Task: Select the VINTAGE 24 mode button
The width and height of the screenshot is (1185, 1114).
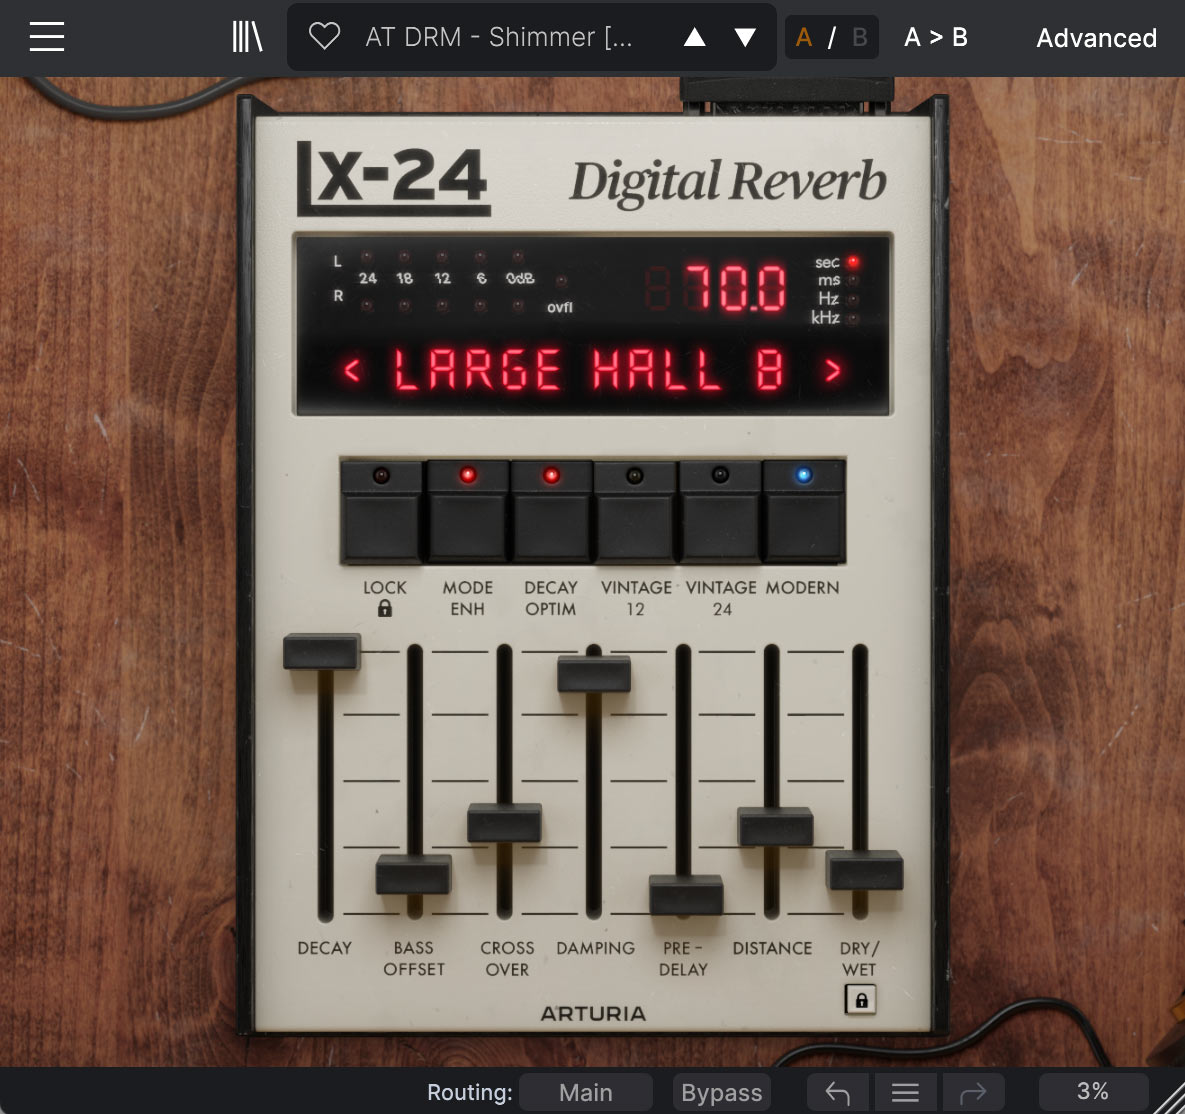Action: pyautogui.click(x=720, y=512)
